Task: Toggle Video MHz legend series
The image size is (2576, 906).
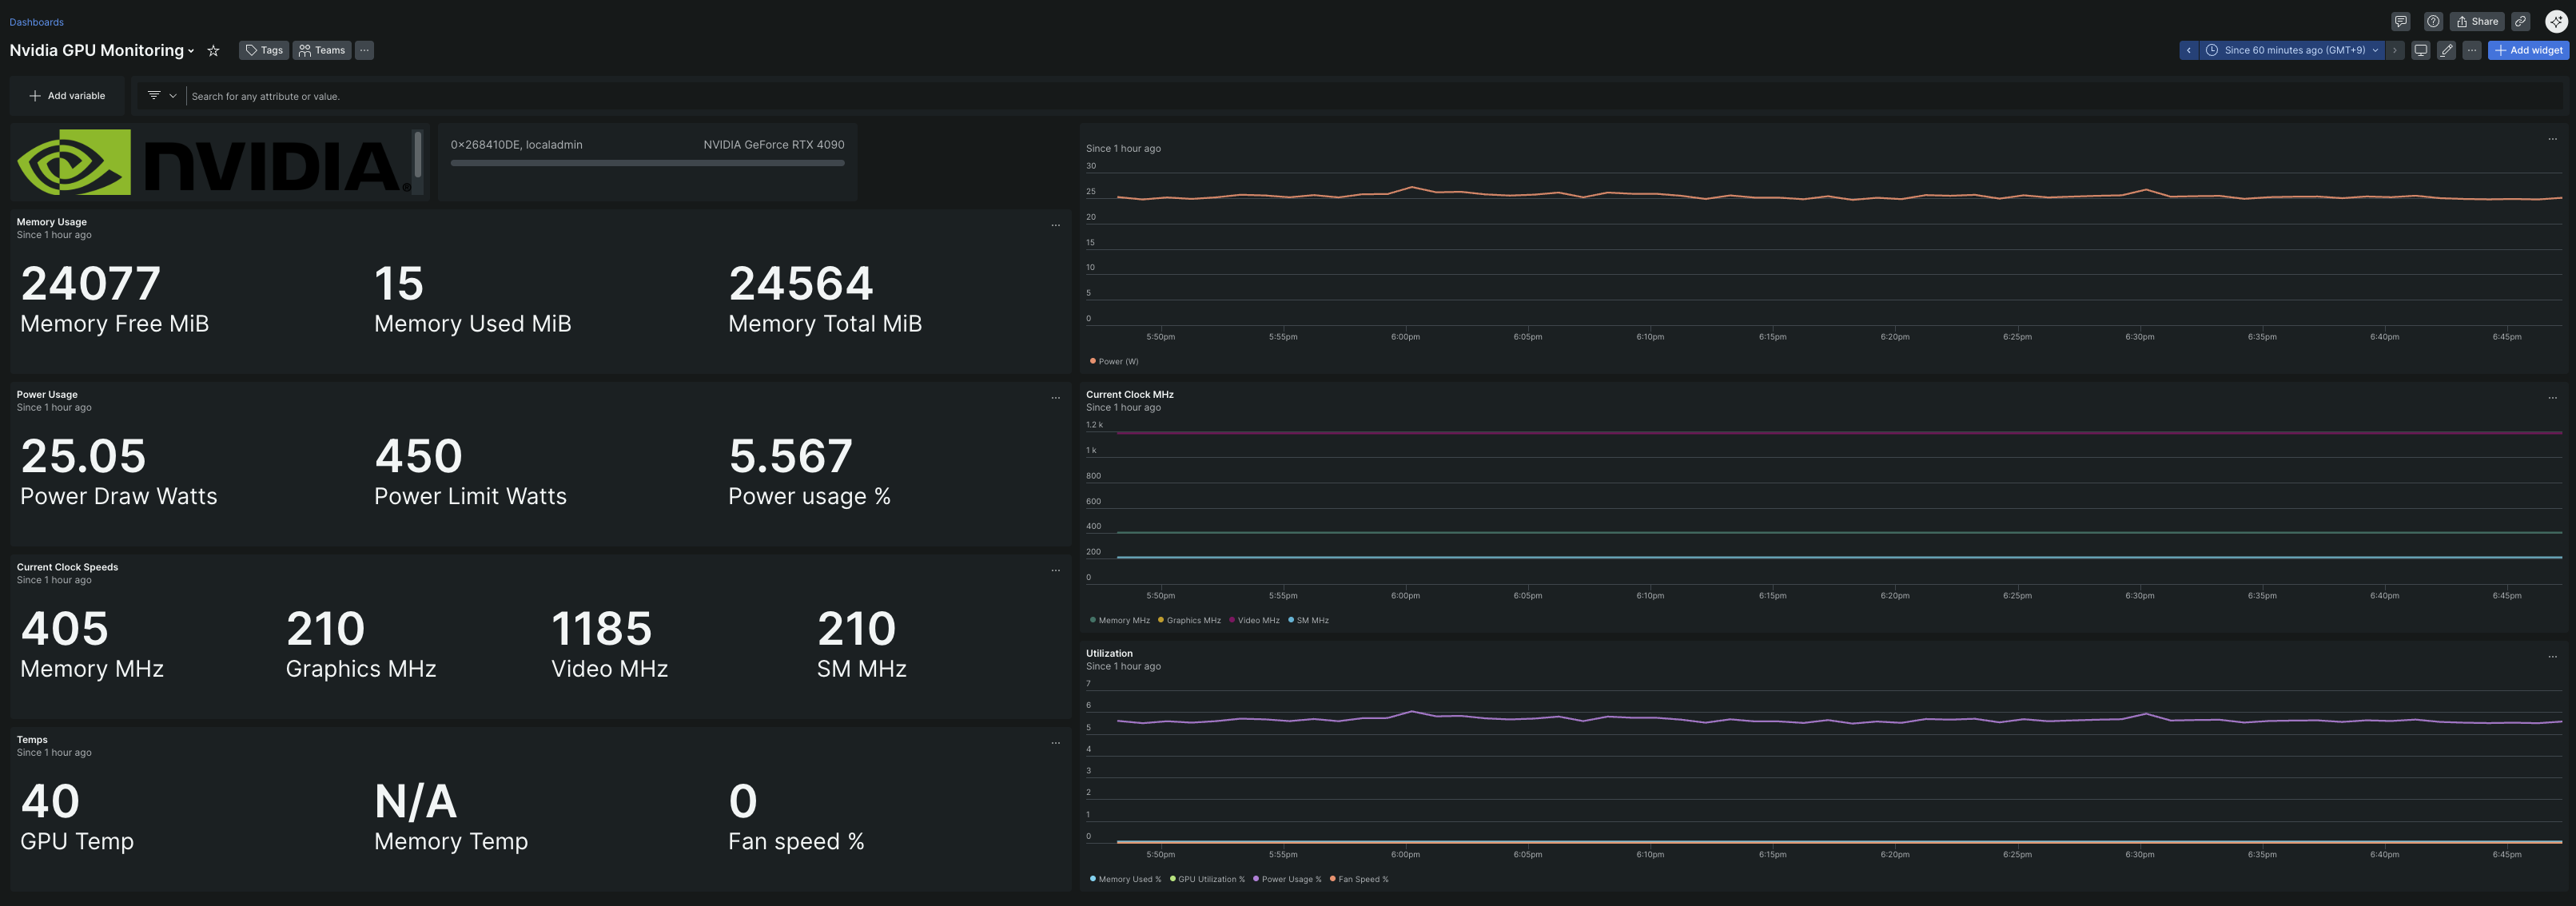Action: point(1257,621)
